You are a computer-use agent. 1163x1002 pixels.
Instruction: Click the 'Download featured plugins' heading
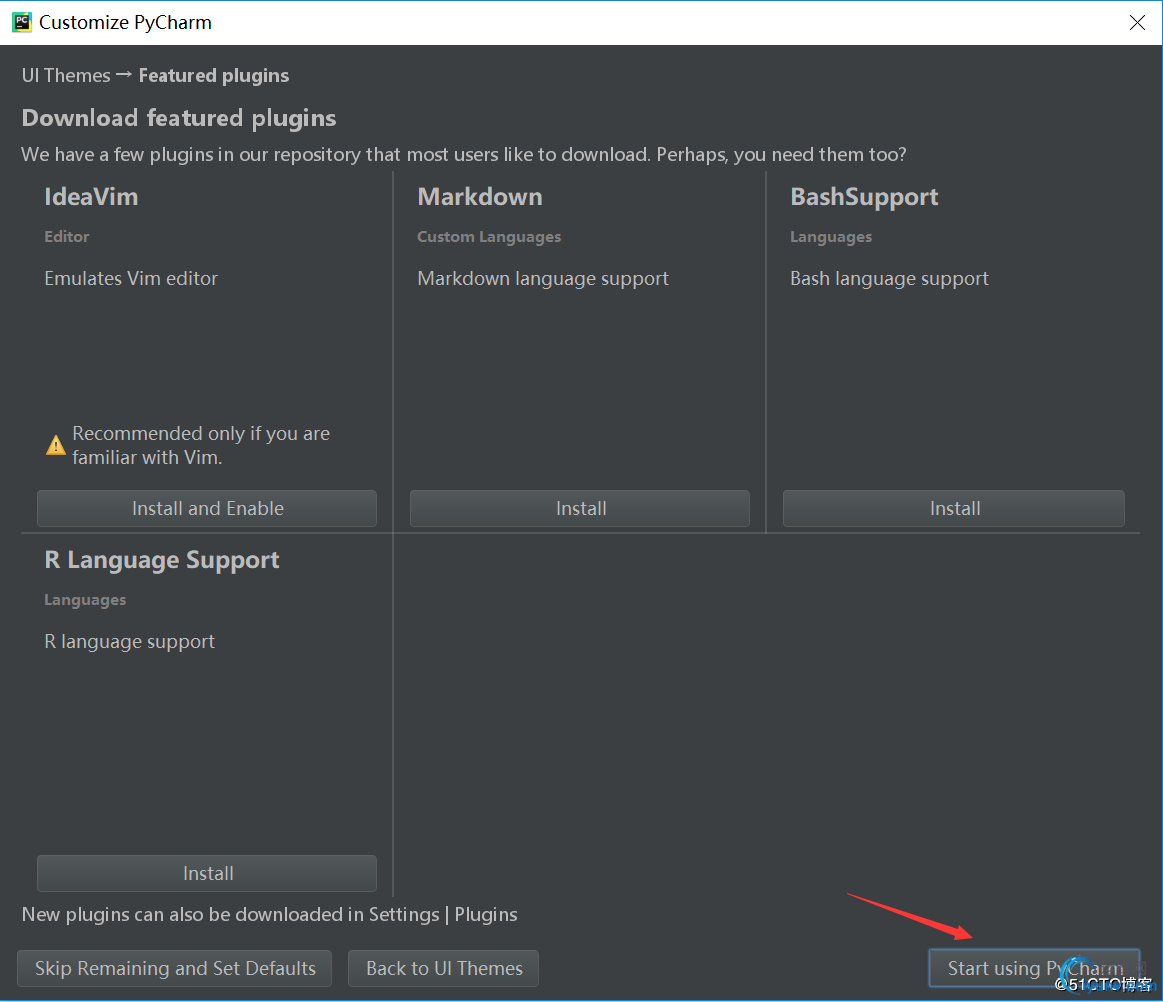point(179,118)
